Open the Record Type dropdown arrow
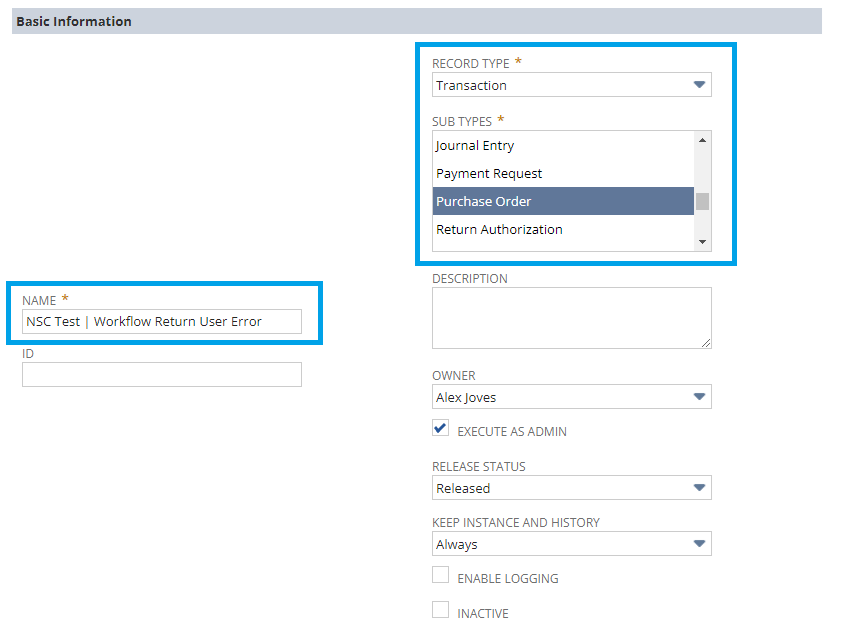The image size is (846, 636). pos(699,85)
